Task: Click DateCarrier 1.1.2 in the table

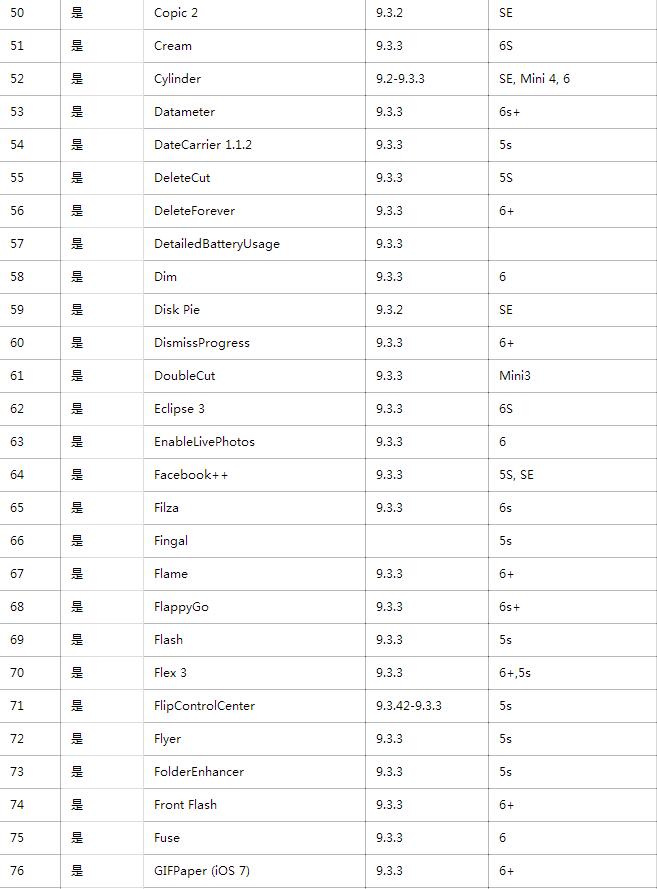Action: click(x=203, y=145)
